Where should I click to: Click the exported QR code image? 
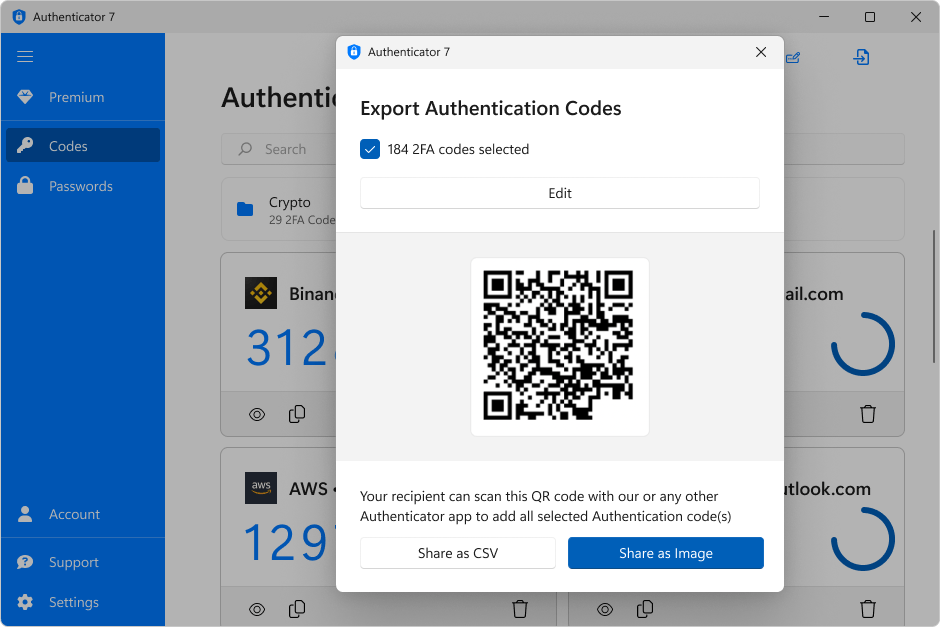pos(559,346)
